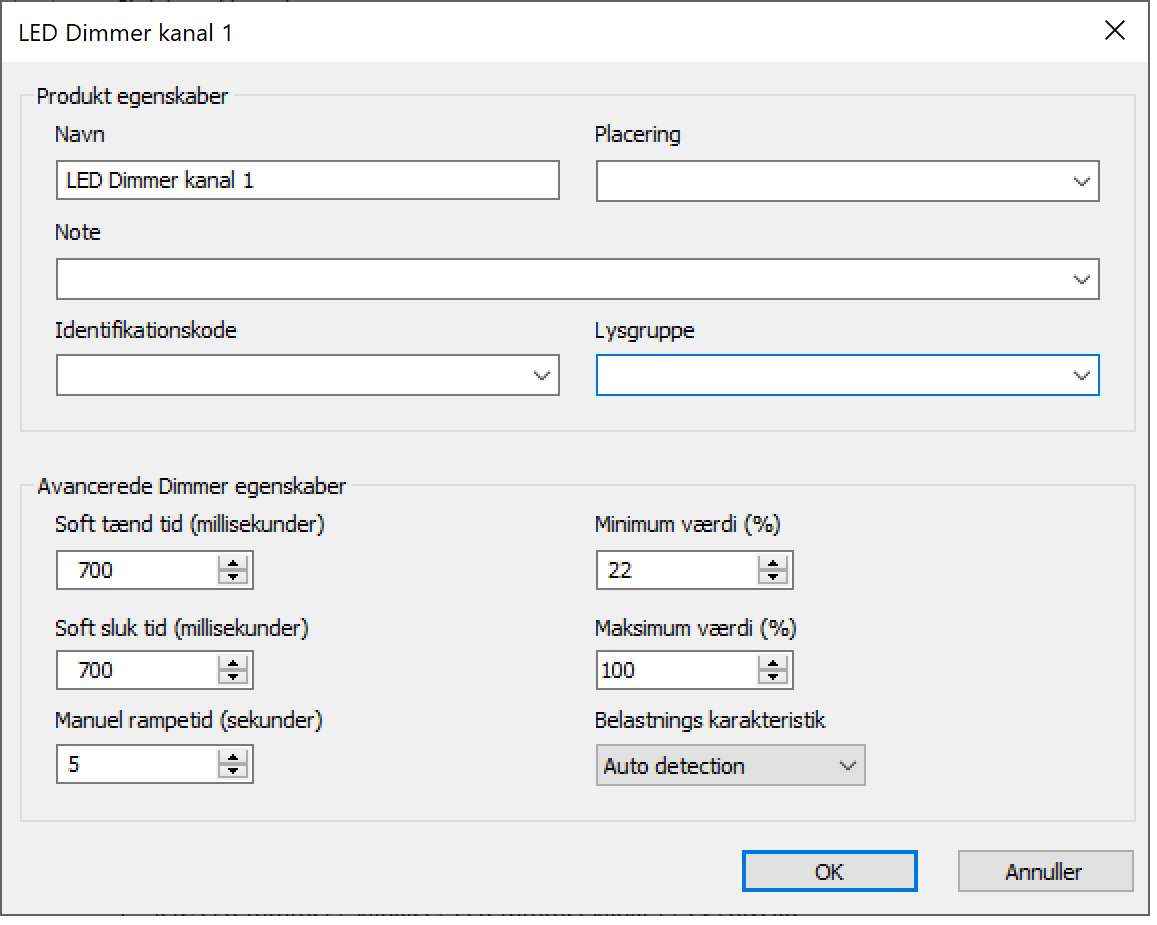Open the Identifikationskode dropdown
The height and width of the screenshot is (925, 1157).
[x=541, y=376]
